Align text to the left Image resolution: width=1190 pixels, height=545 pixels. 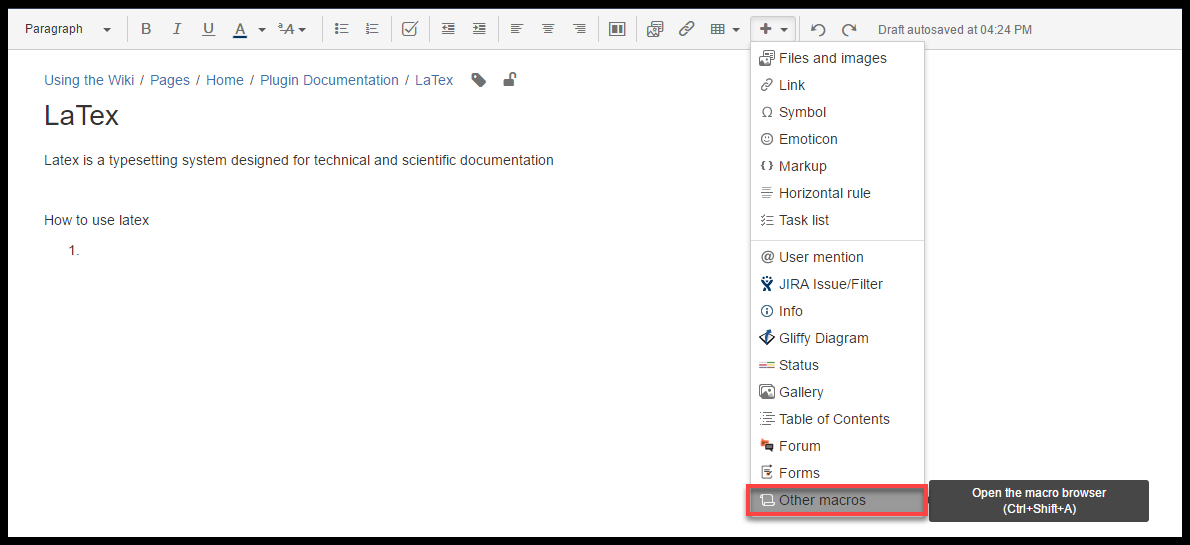click(x=517, y=29)
